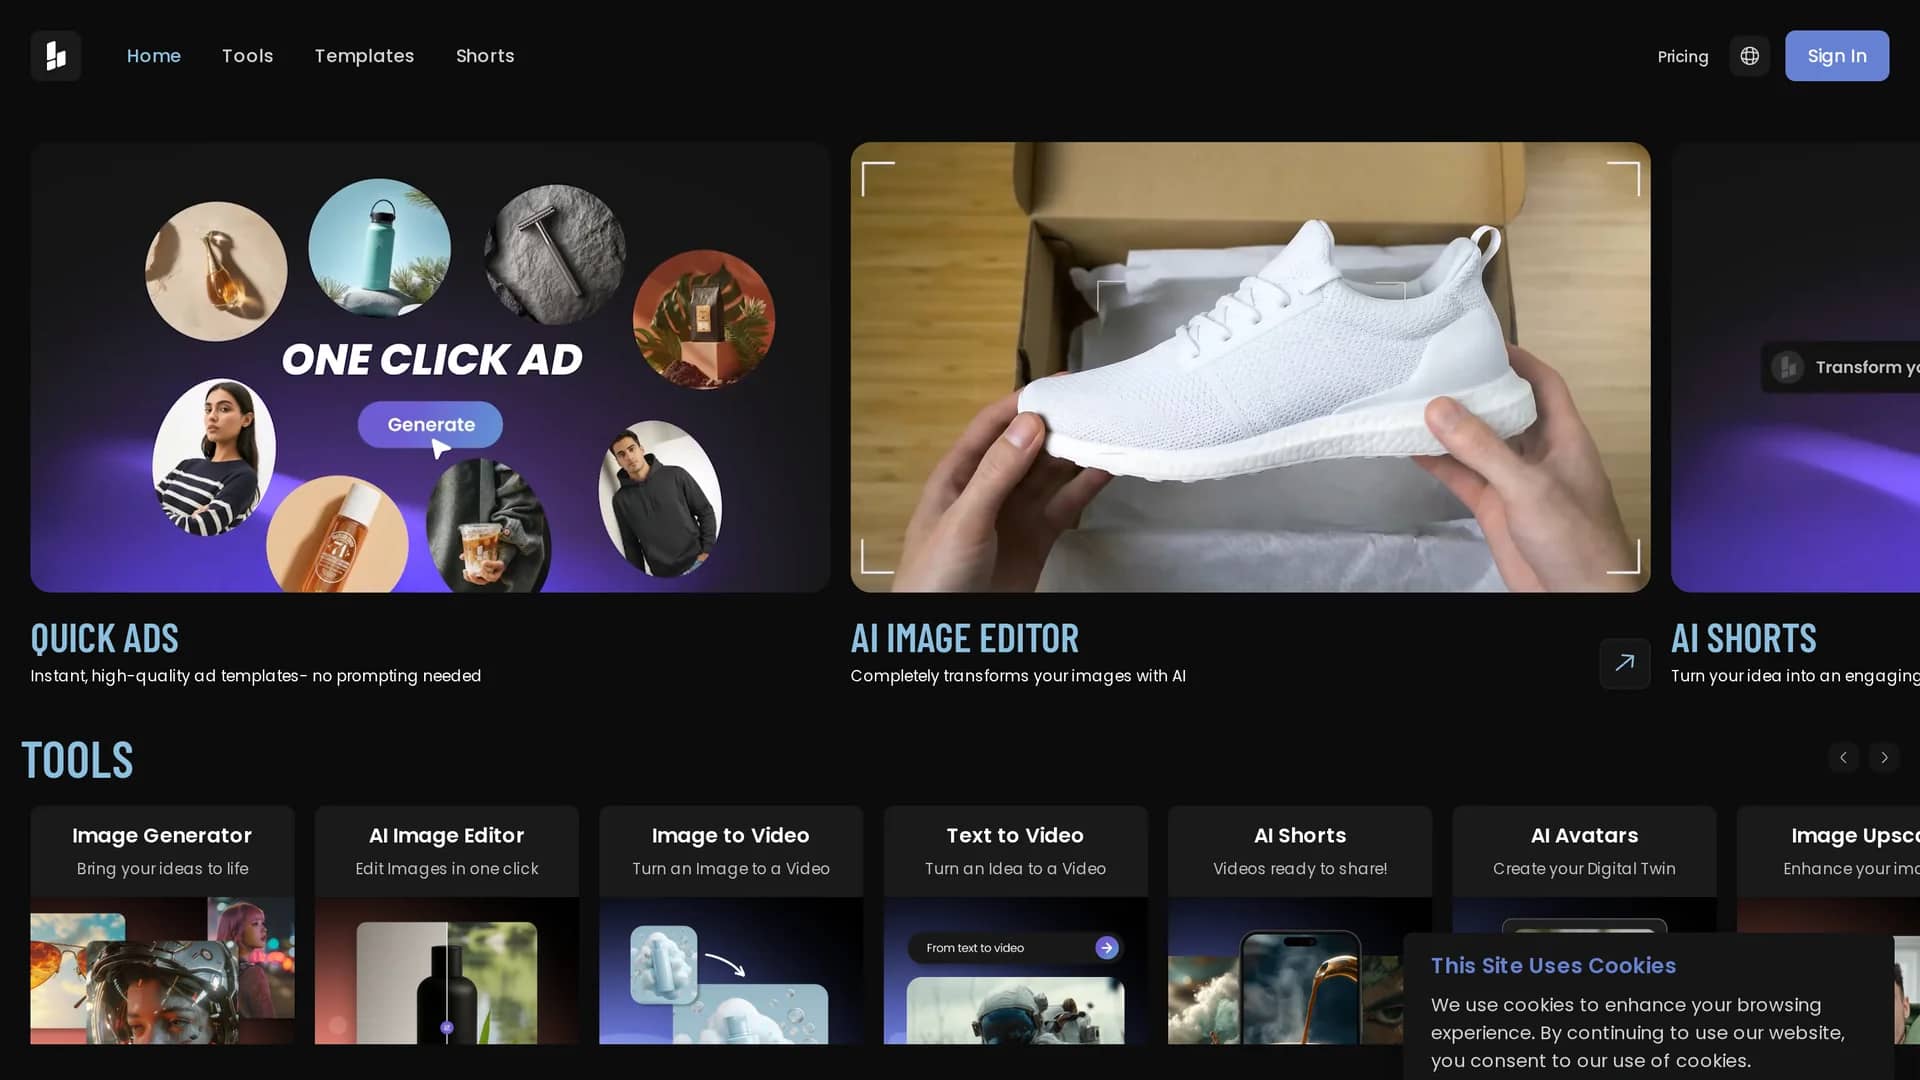Click 'Create your Digital Twin' text
The width and height of the screenshot is (1920, 1080).
tap(1584, 869)
